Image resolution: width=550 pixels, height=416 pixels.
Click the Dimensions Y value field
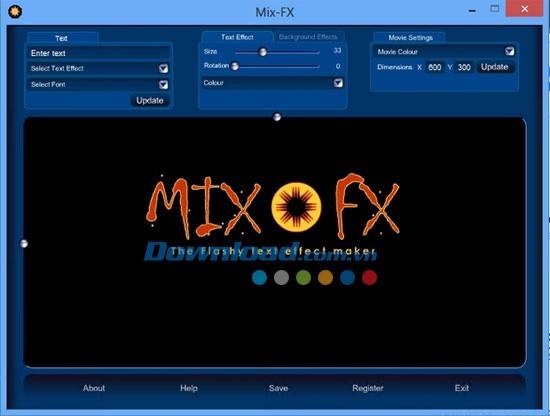[x=464, y=67]
